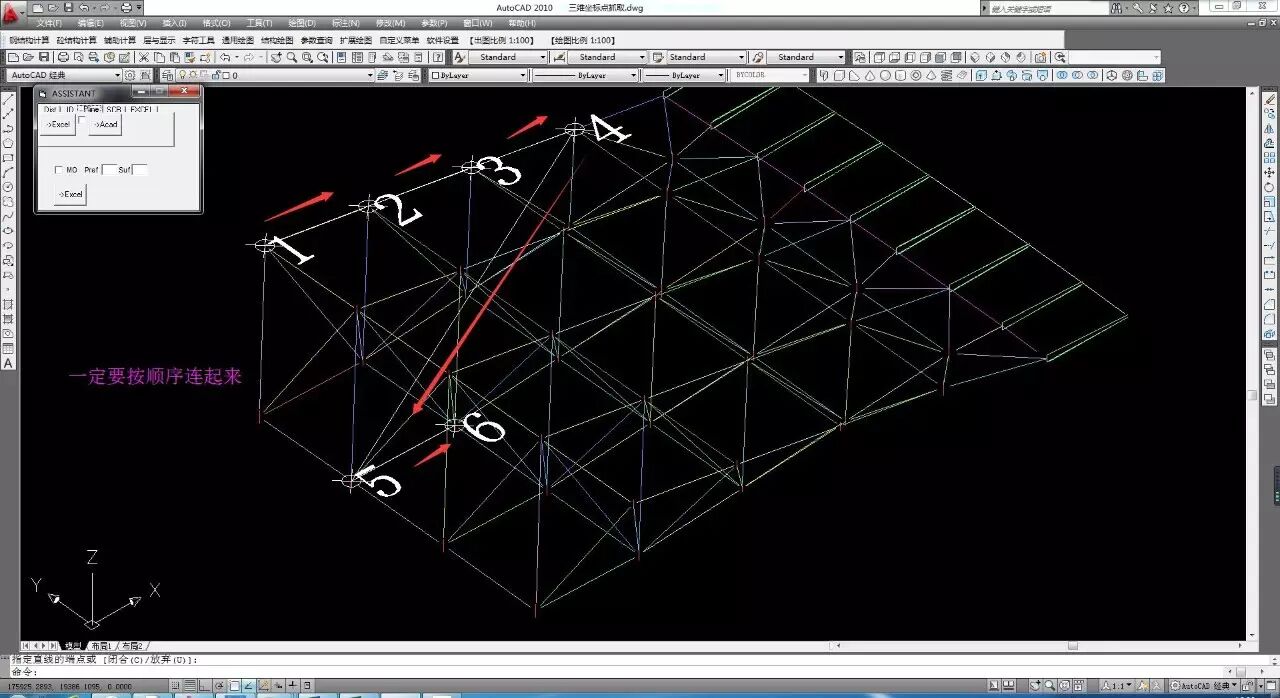This screenshot has width=1280, height=698.
Task: Click the Plot printer icon in toolbar
Action: click(63, 57)
